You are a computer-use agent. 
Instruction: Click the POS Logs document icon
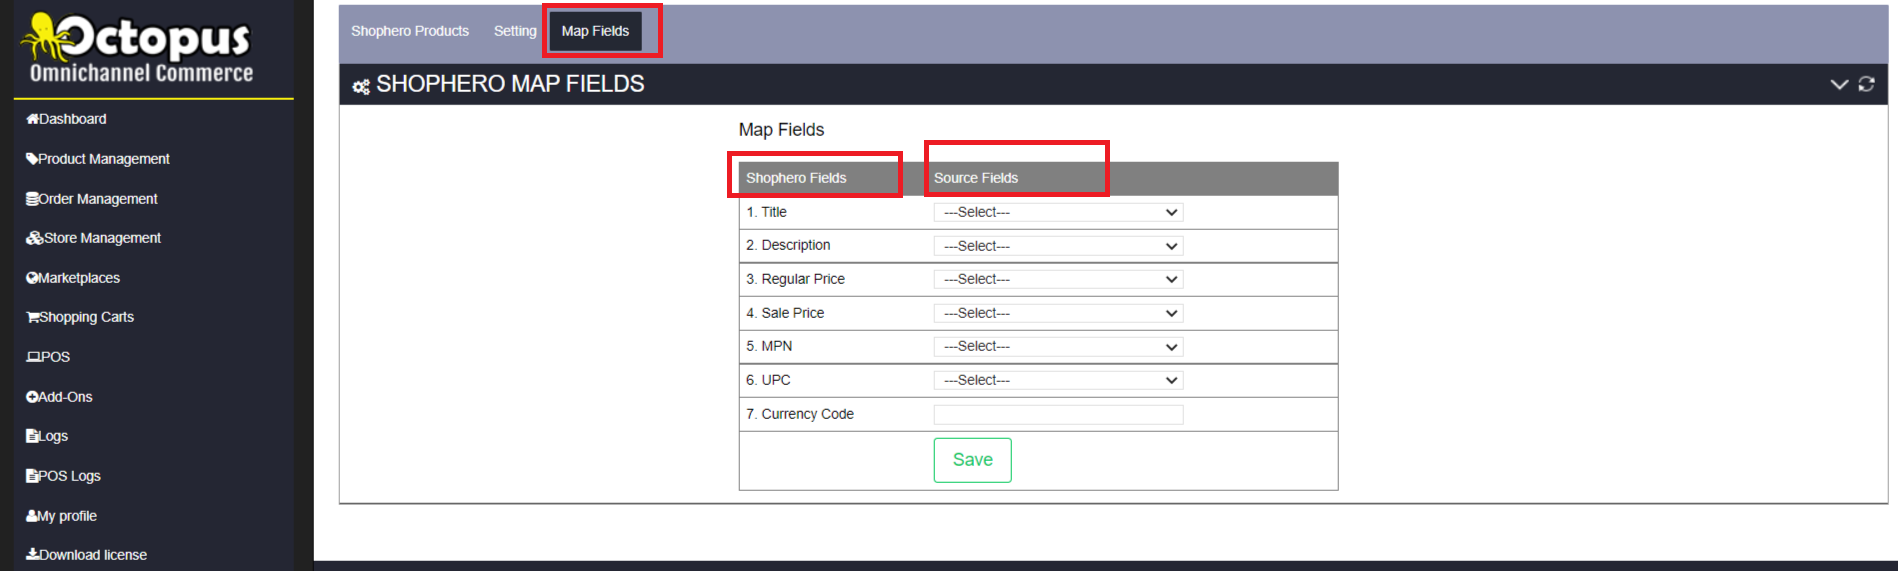[32, 476]
